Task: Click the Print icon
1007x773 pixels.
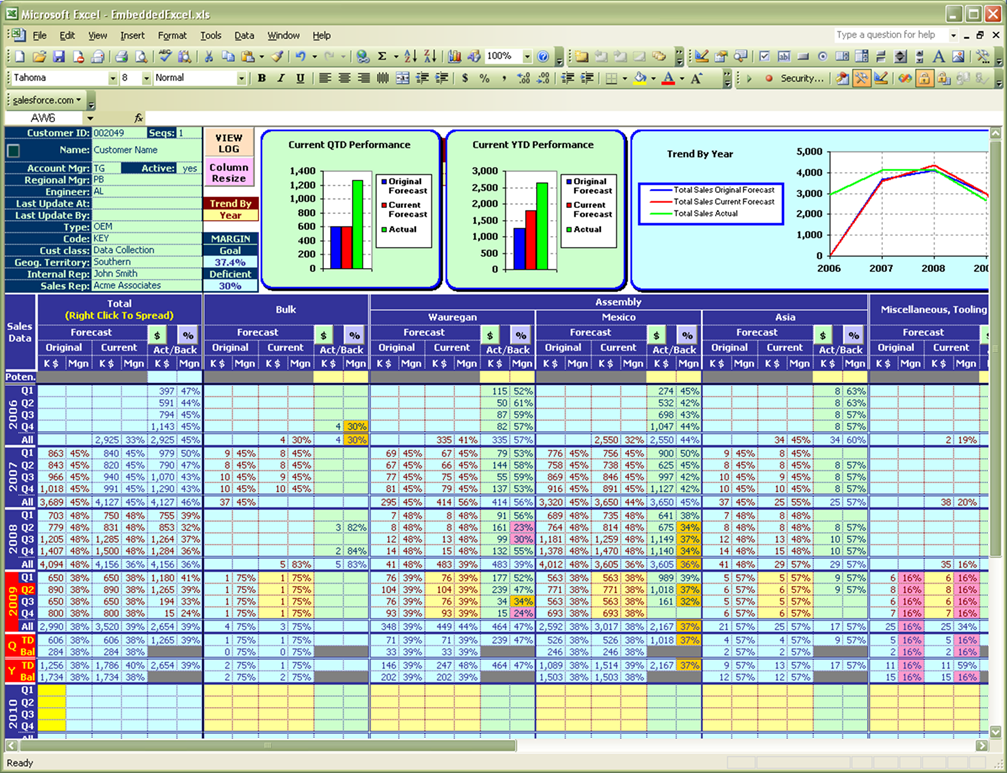Action: click(121, 56)
